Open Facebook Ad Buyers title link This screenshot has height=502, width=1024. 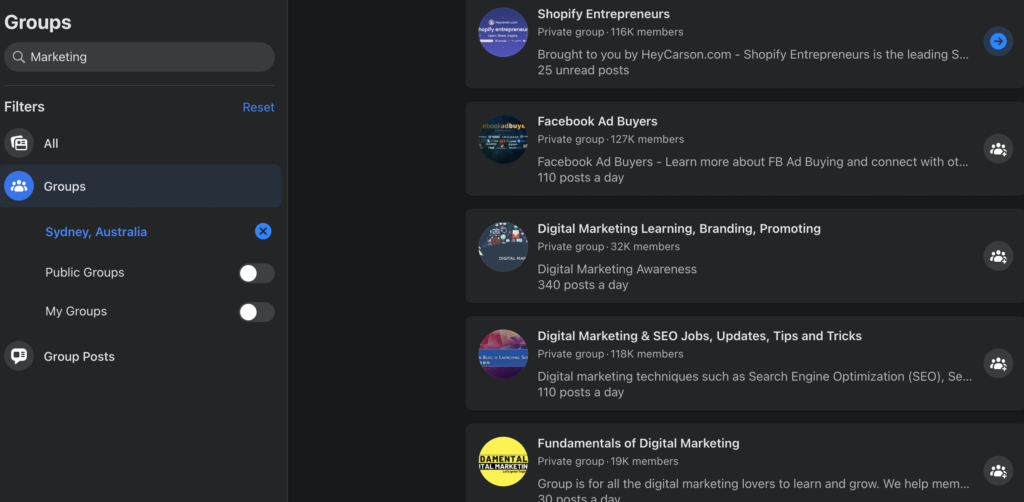tap(598, 121)
